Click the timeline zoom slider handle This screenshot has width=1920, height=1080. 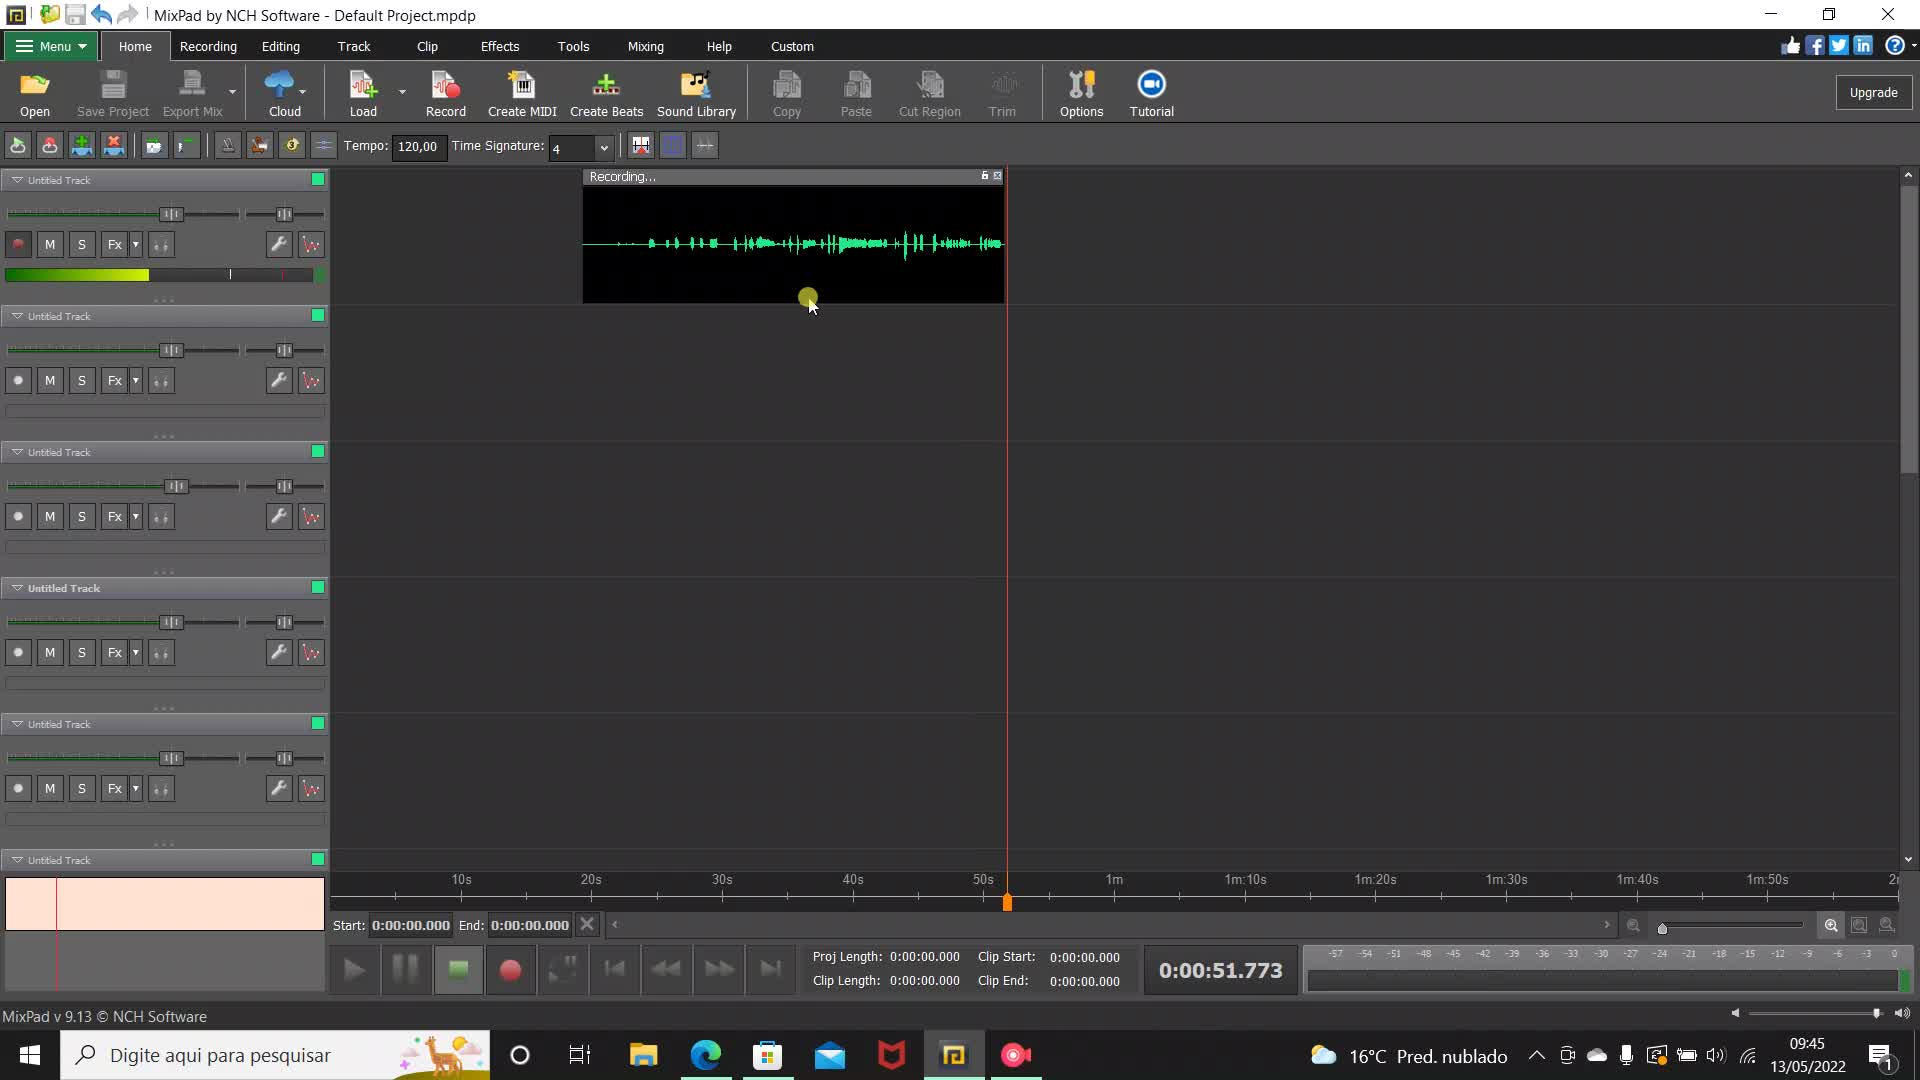[1662, 928]
